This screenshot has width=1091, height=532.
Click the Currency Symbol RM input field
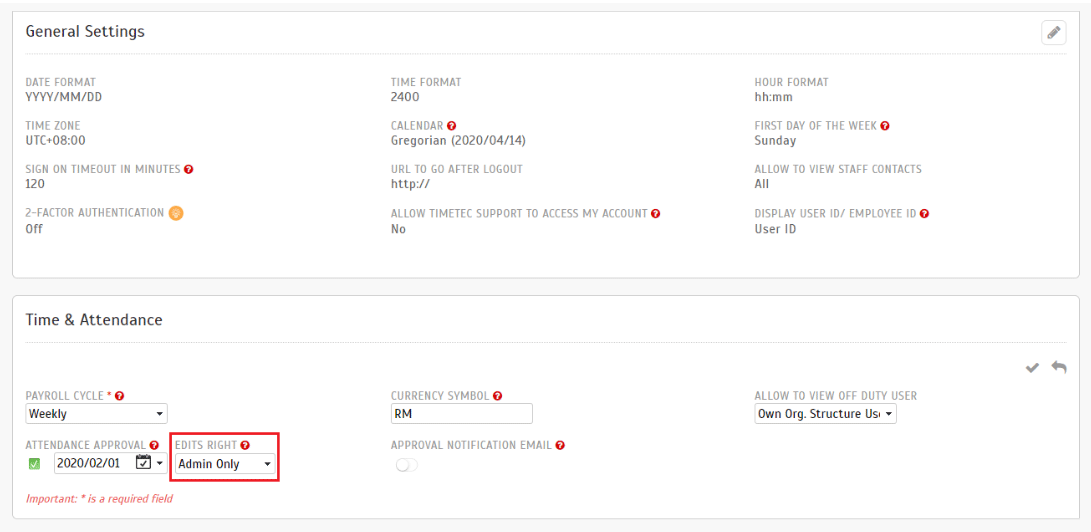click(x=461, y=414)
